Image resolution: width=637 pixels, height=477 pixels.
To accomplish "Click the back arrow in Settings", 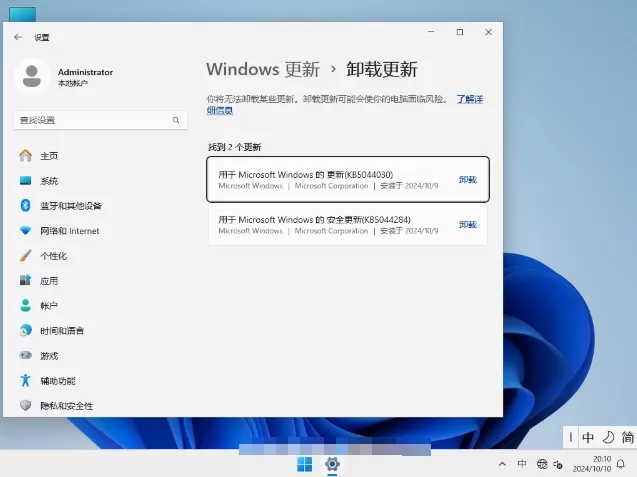I will pyautogui.click(x=18, y=37).
